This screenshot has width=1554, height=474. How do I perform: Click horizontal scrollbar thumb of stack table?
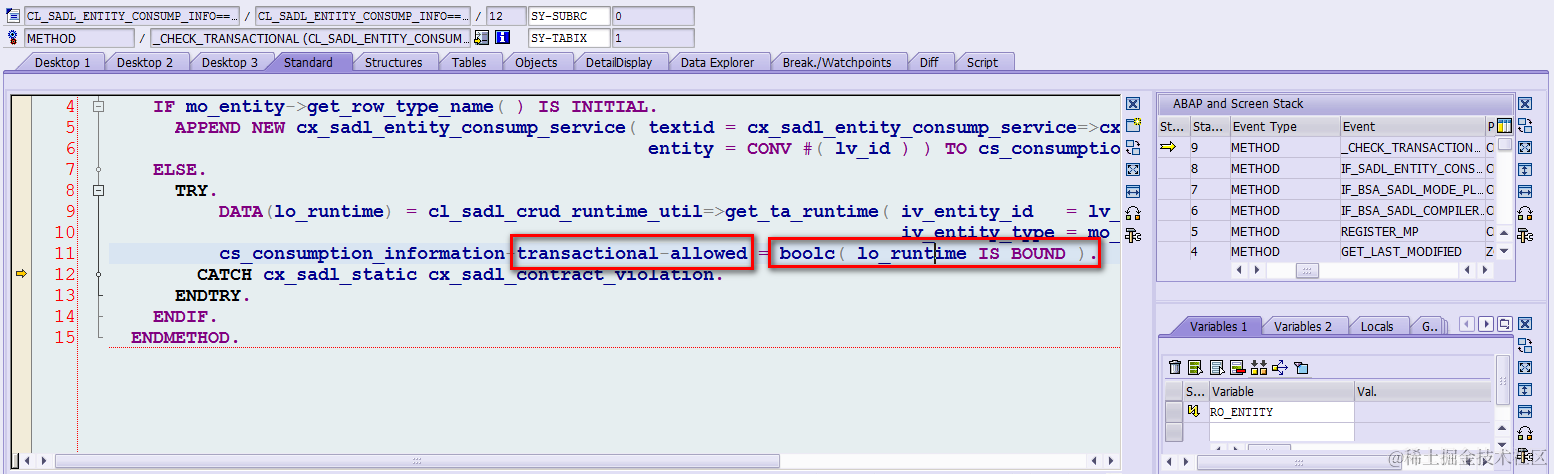pos(1307,271)
